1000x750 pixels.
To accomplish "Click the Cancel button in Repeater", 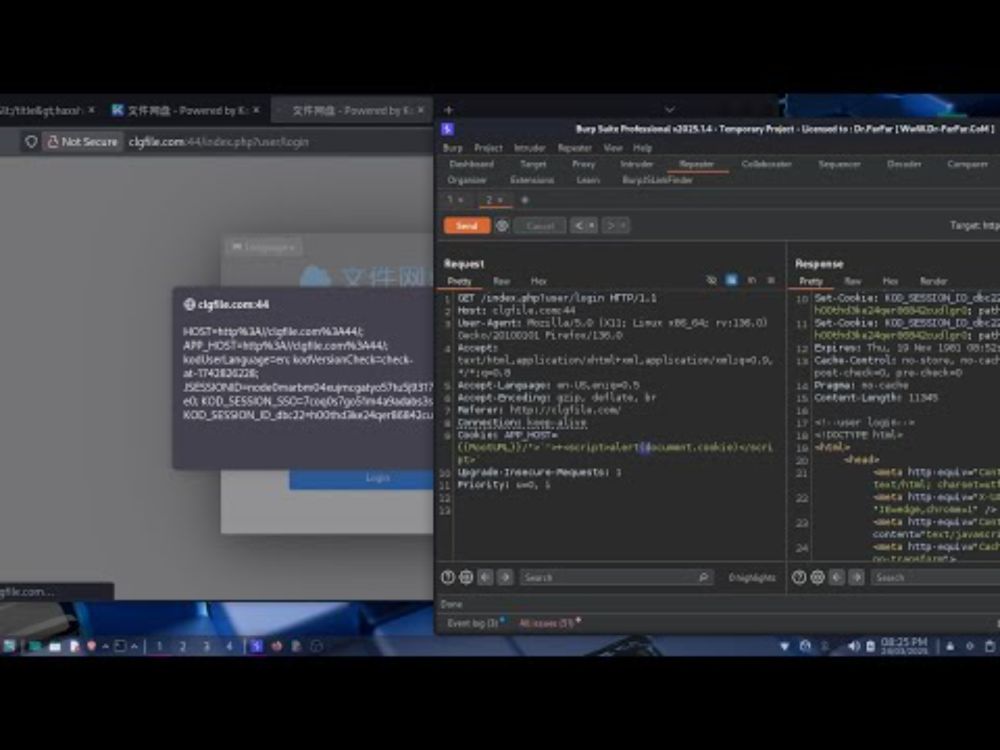I will point(540,226).
